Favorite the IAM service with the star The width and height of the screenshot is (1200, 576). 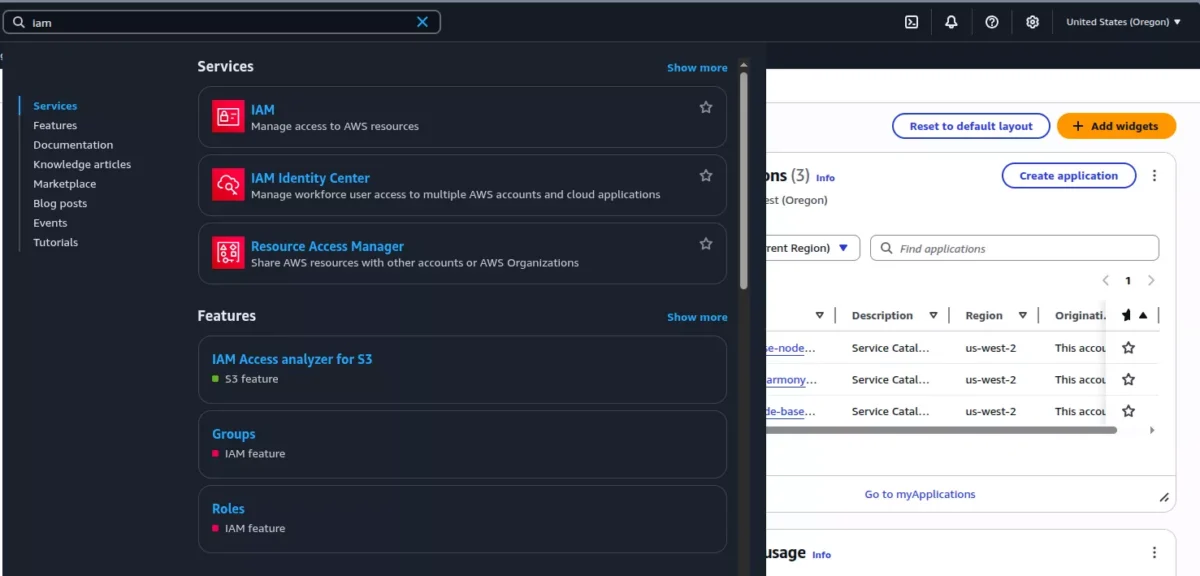pyautogui.click(x=705, y=107)
